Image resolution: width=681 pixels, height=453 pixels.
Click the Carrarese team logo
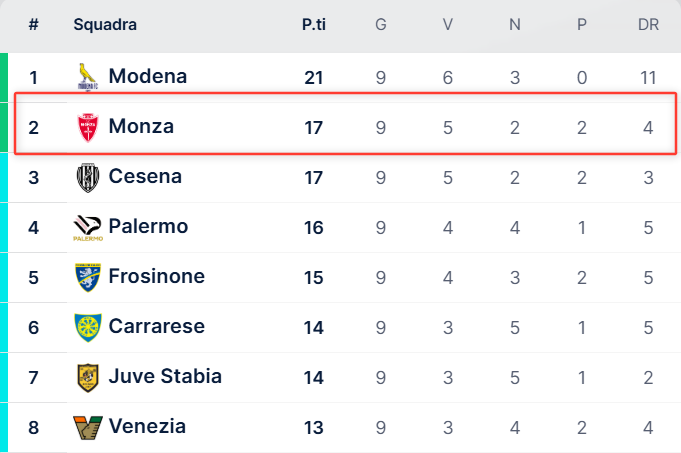click(88, 327)
